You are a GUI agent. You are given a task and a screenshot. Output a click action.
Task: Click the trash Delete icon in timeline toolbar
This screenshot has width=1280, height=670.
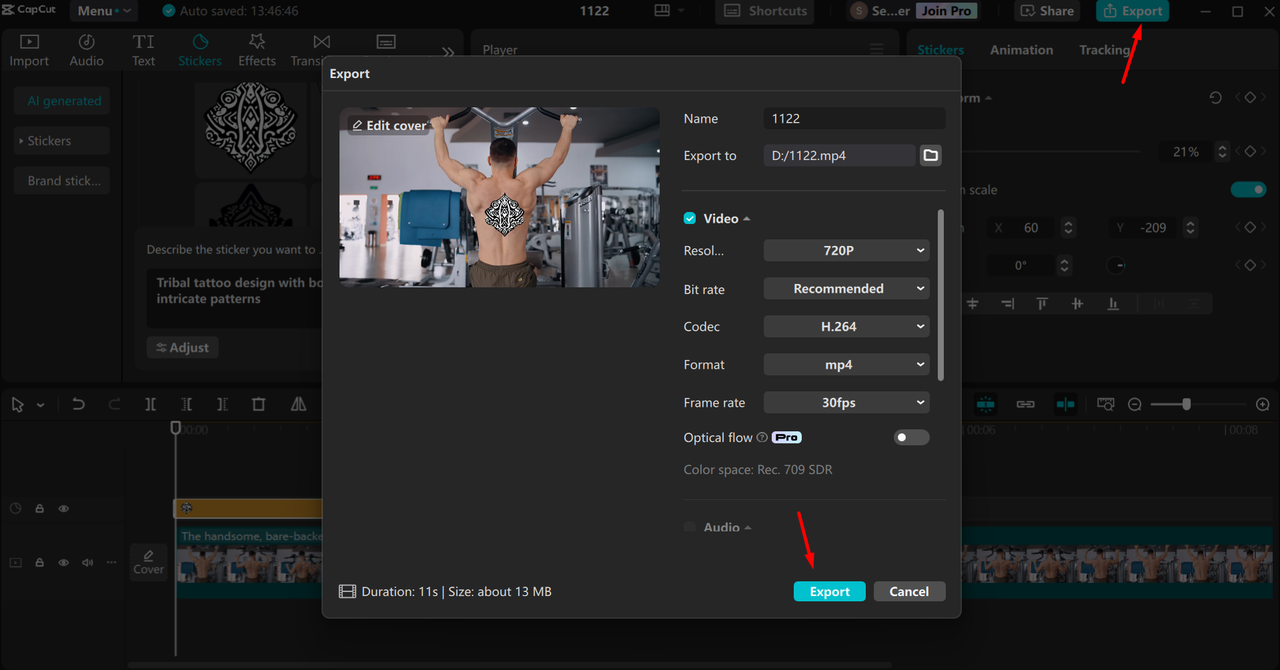(x=259, y=405)
